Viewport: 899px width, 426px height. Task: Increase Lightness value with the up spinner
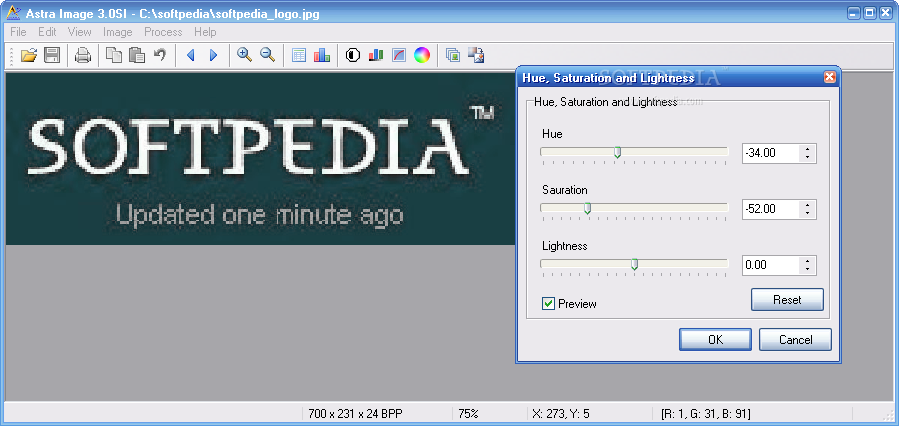807,261
